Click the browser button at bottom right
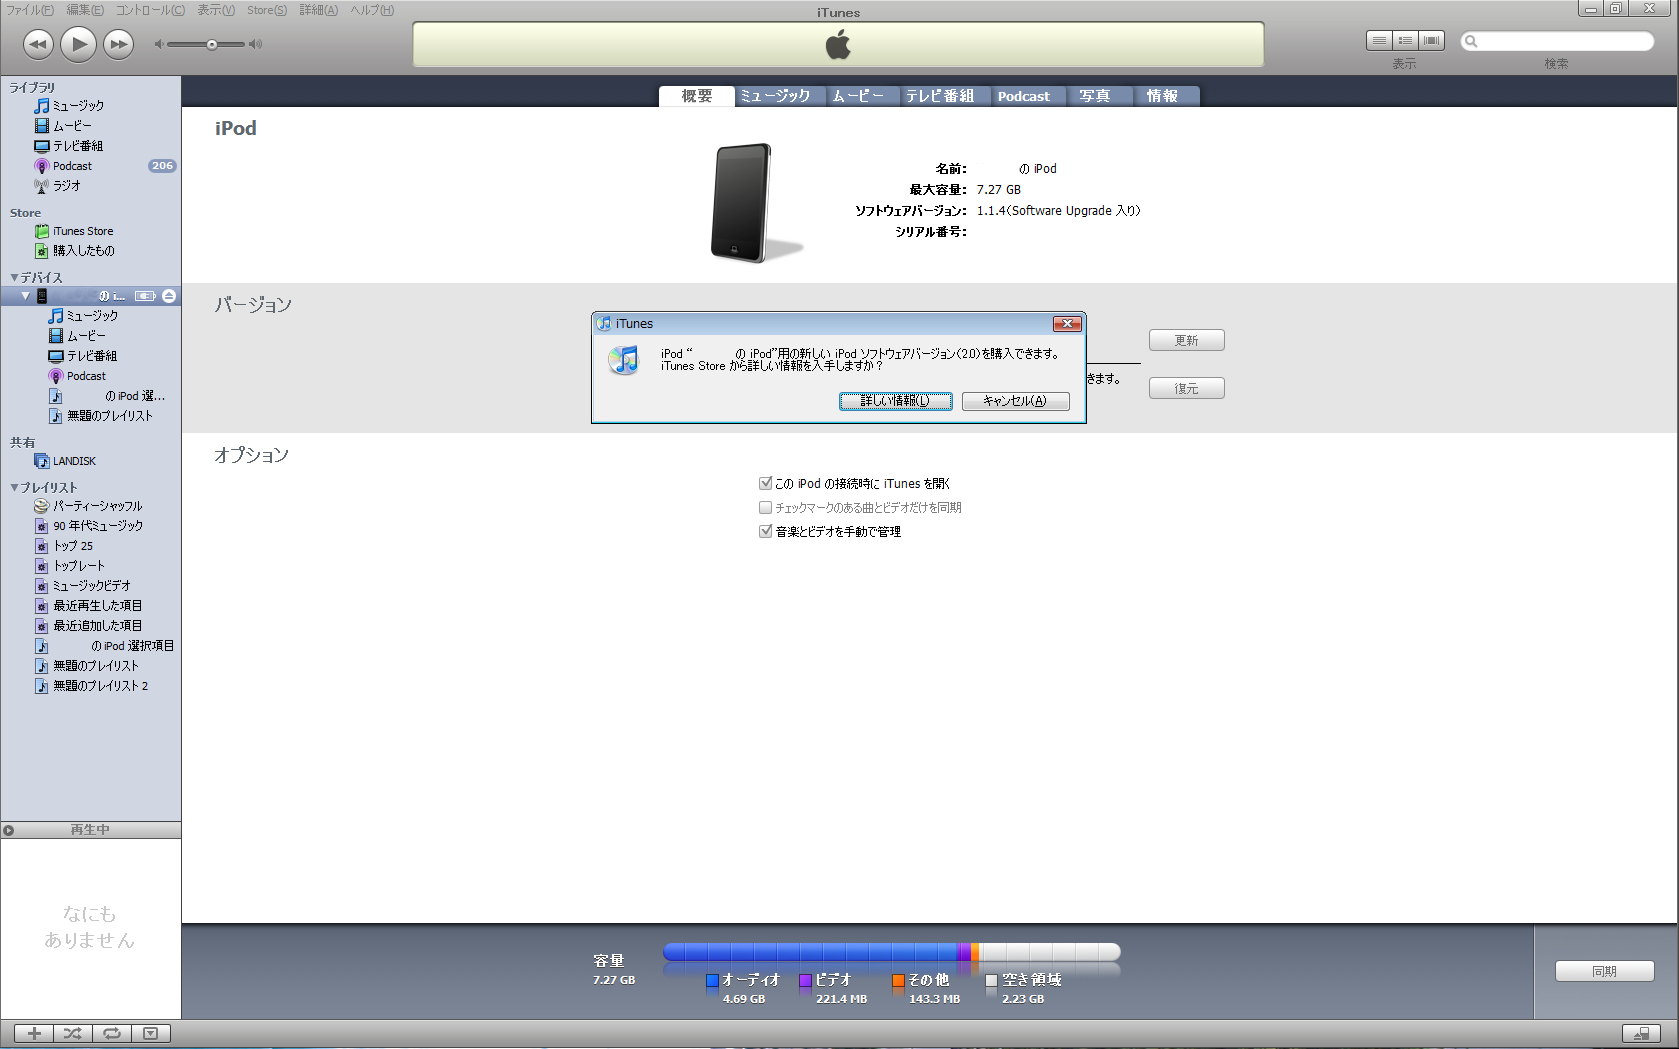The width and height of the screenshot is (1679, 1049). [1641, 1034]
